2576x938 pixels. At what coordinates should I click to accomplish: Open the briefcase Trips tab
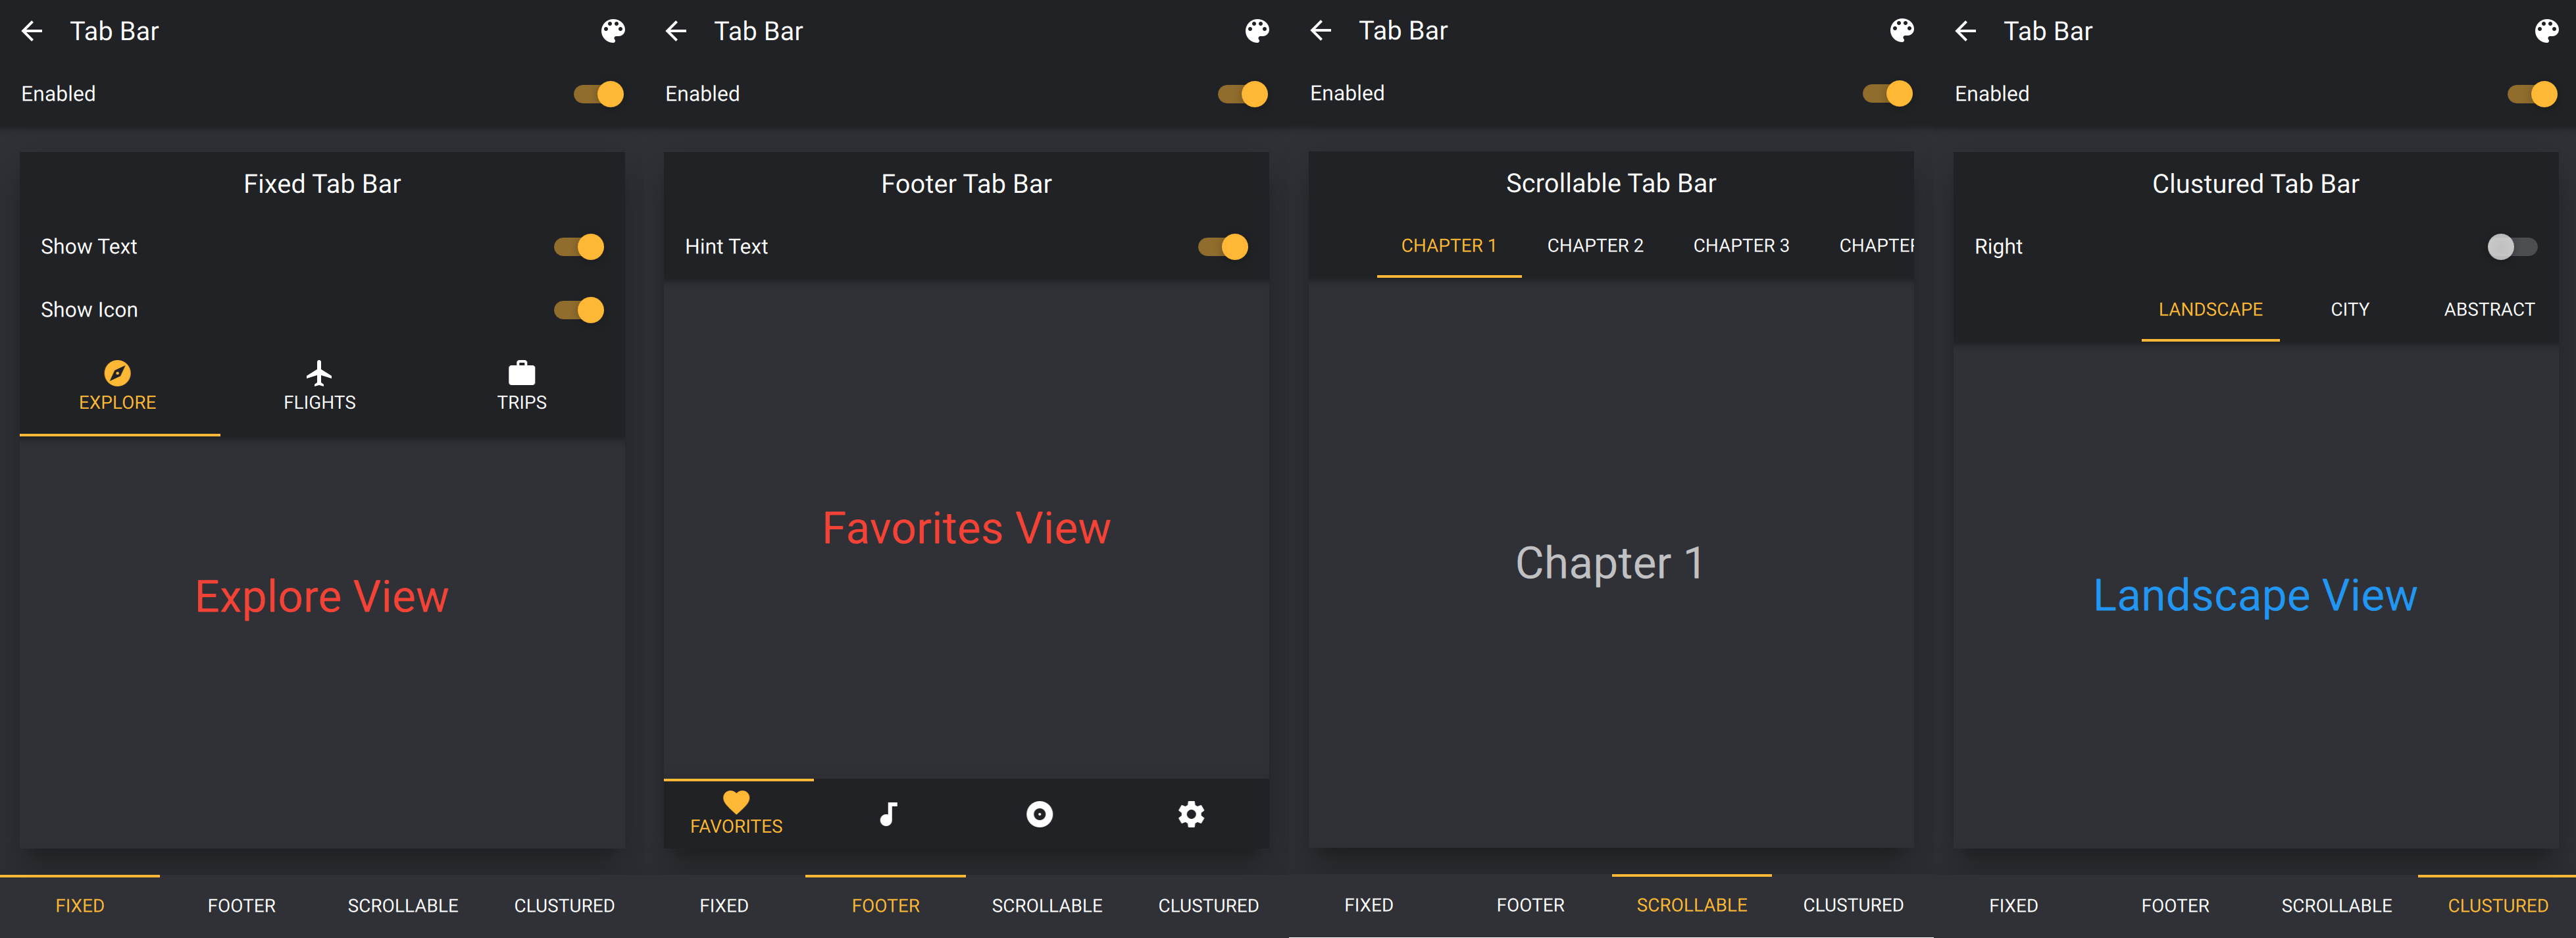coord(521,373)
